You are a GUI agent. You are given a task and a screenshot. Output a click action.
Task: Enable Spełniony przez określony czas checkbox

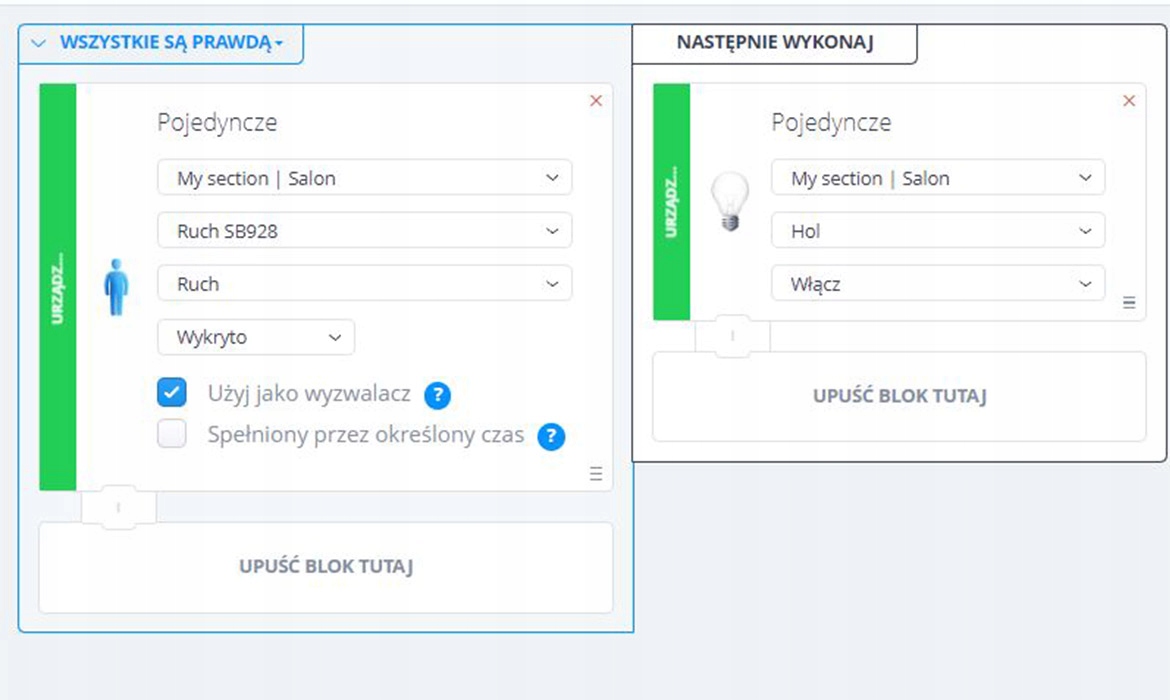(x=172, y=435)
